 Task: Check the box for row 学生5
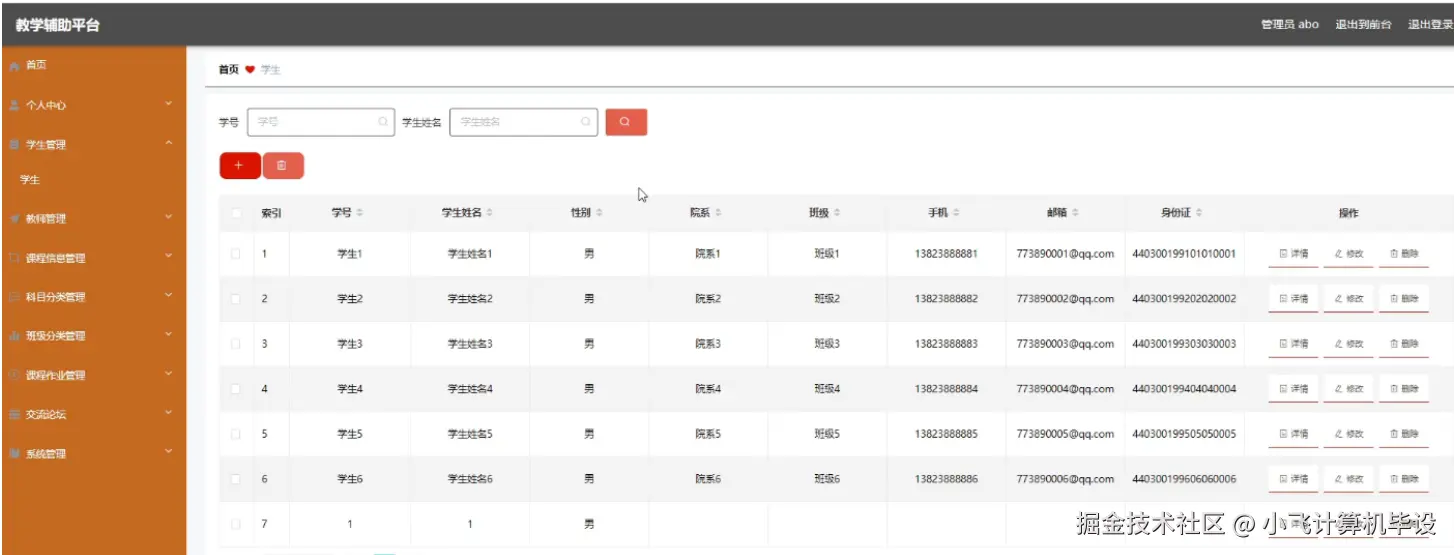[x=236, y=434]
